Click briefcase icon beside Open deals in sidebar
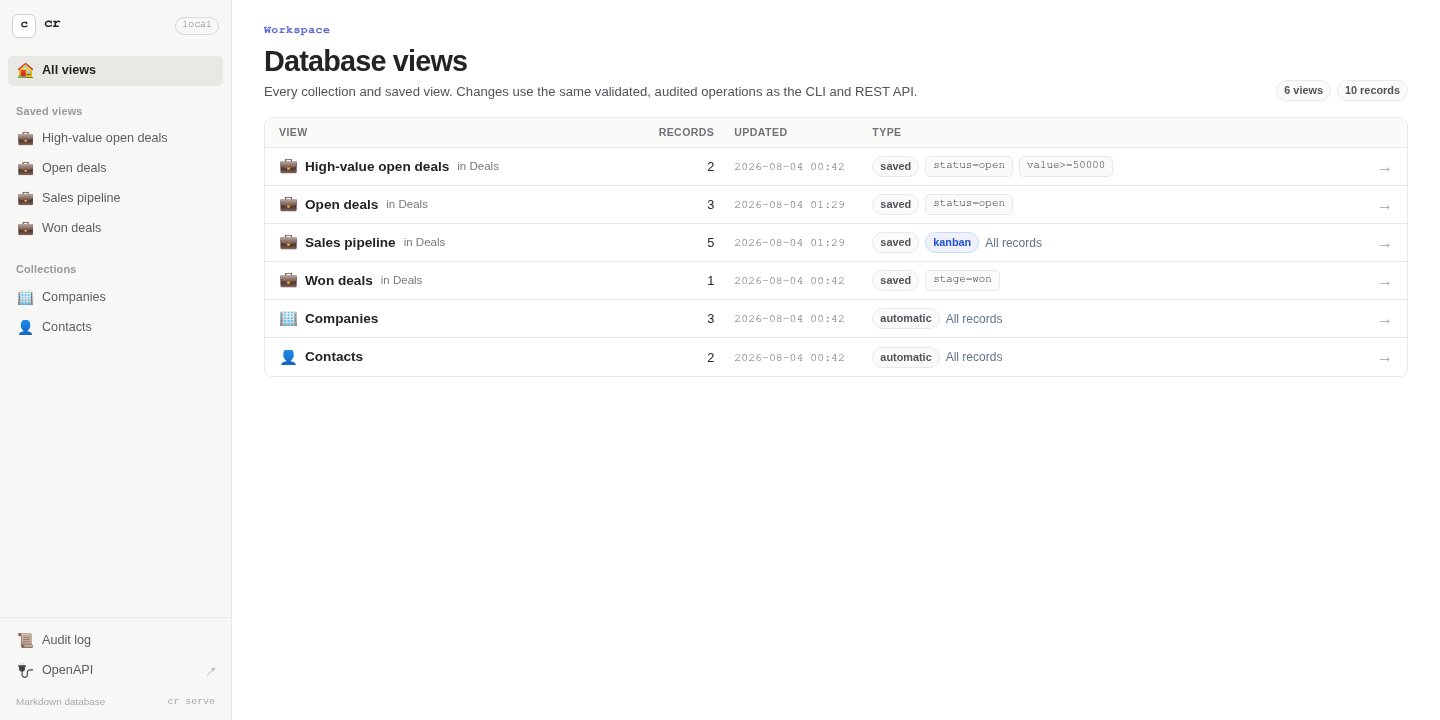Screen dimensions: 1440x720 point(25,168)
